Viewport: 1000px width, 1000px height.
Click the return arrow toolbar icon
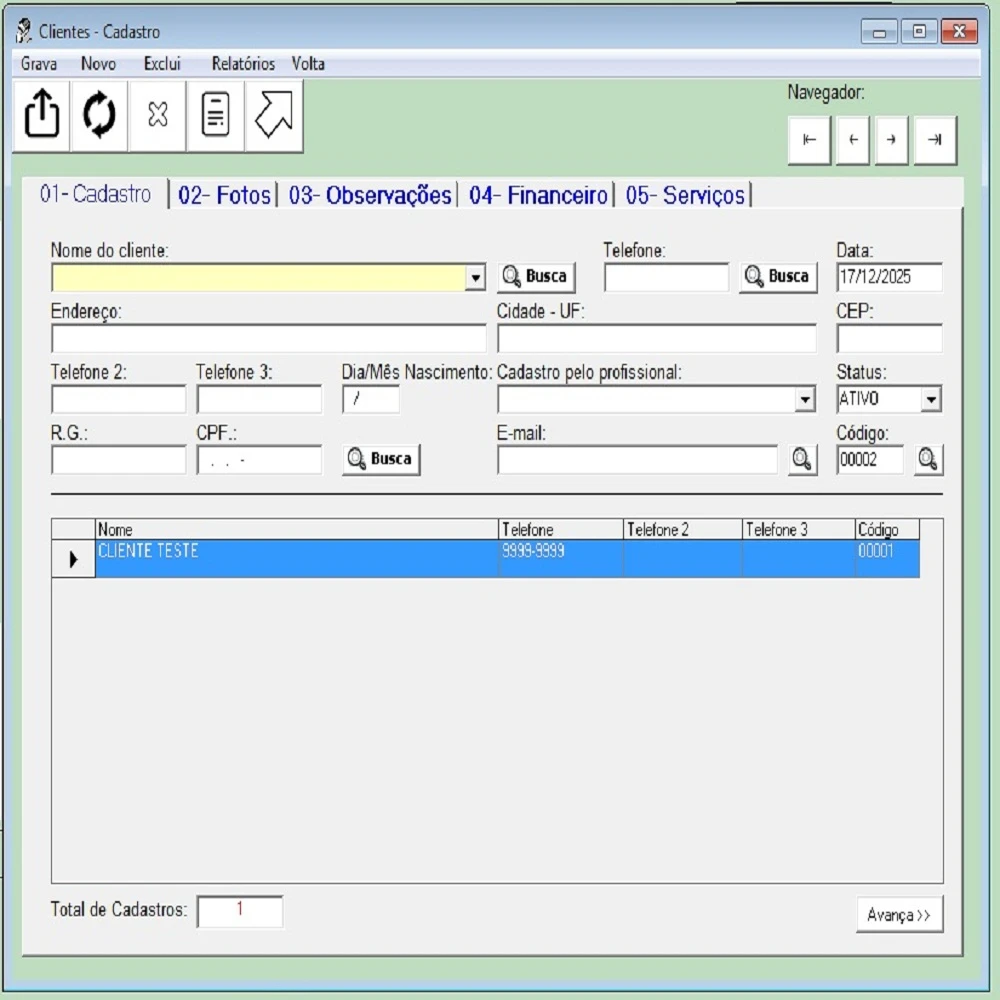coord(273,116)
